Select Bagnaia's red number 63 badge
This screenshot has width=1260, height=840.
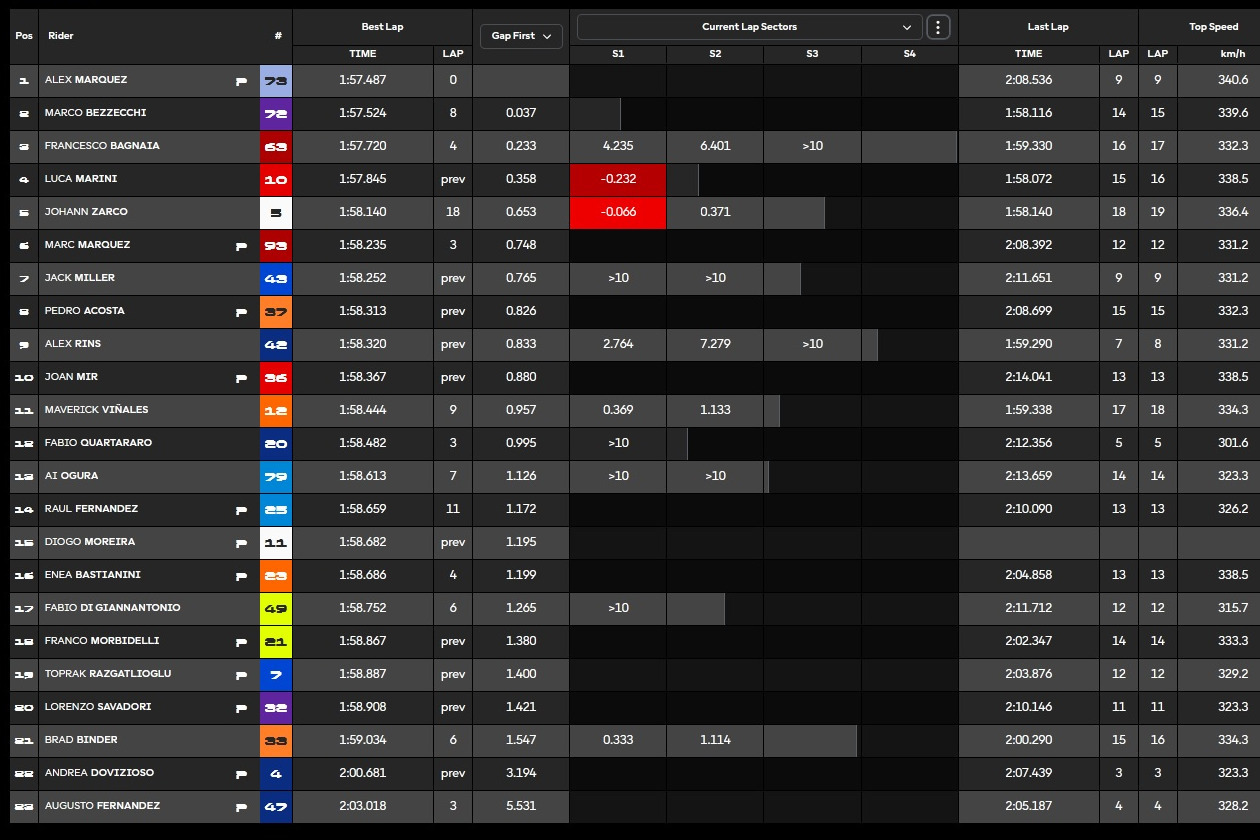276,146
